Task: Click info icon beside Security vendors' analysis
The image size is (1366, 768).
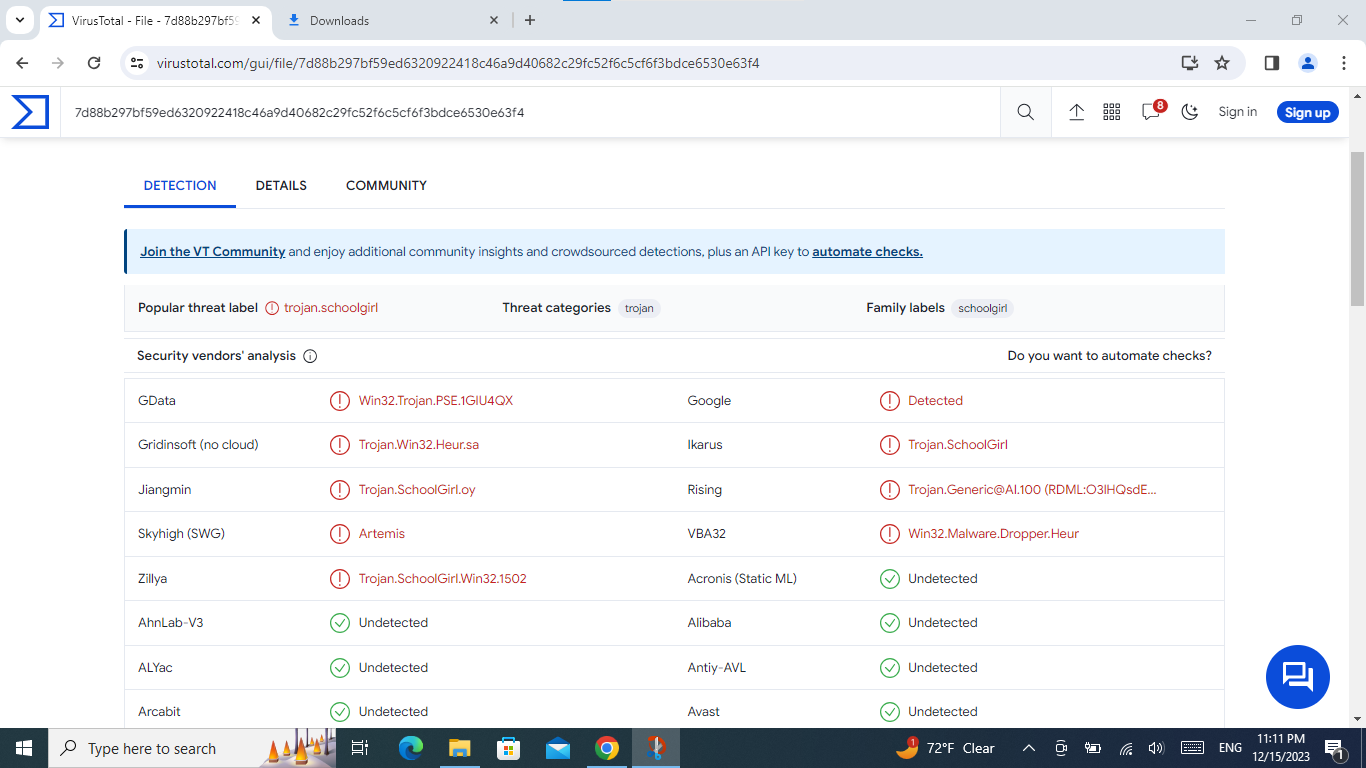Action: pyautogui.click(x=310, y=356)
